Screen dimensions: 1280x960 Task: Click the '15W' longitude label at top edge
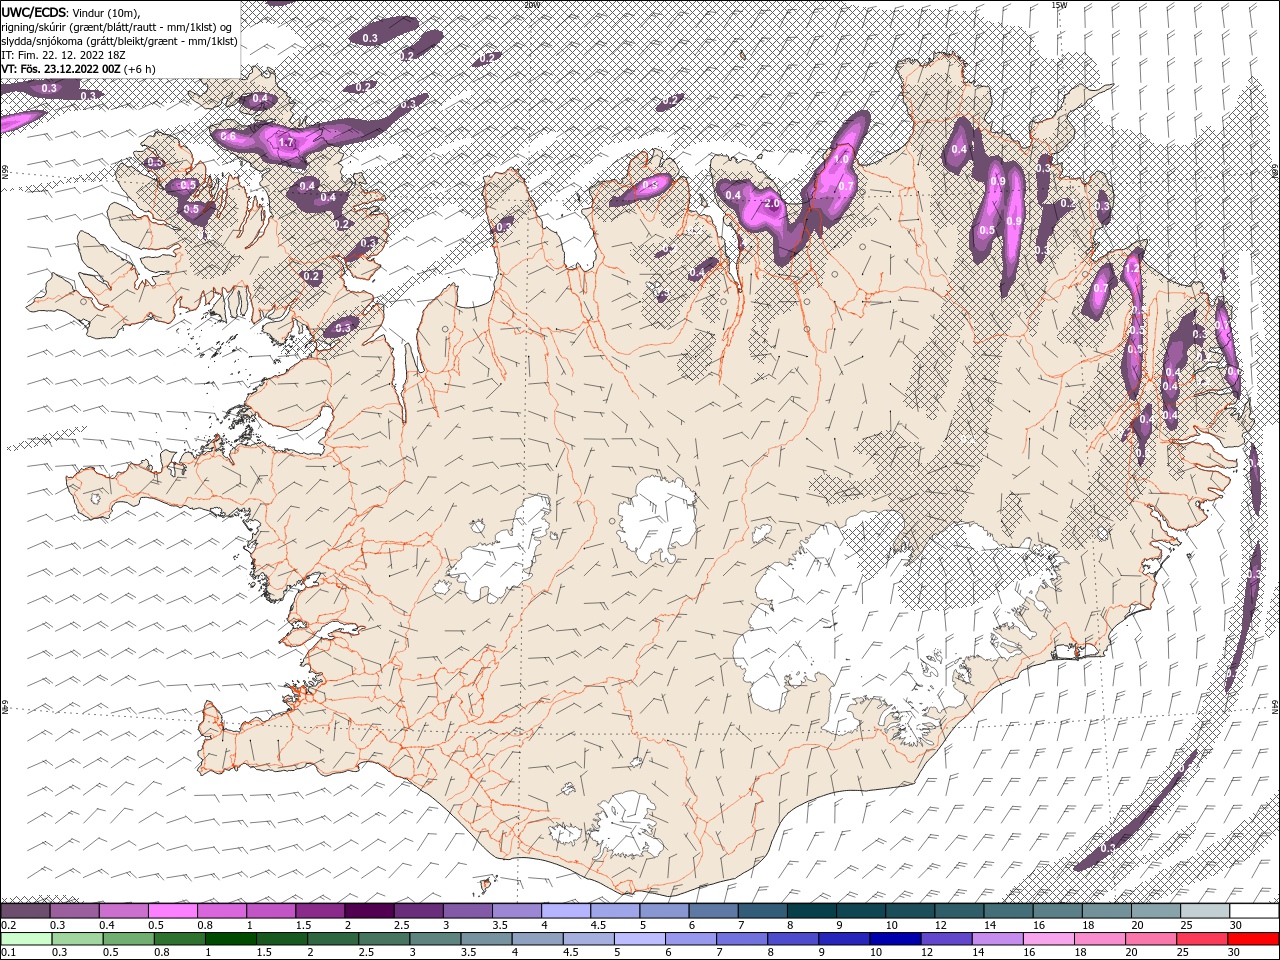1059,5
